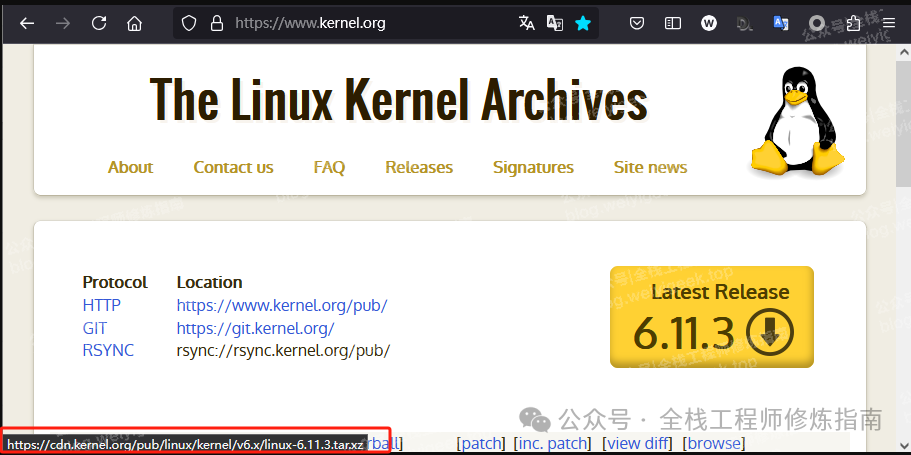Click the Location column heading
Image resolution: width=911 pixels, height=455 pixels.
point(209,282)
